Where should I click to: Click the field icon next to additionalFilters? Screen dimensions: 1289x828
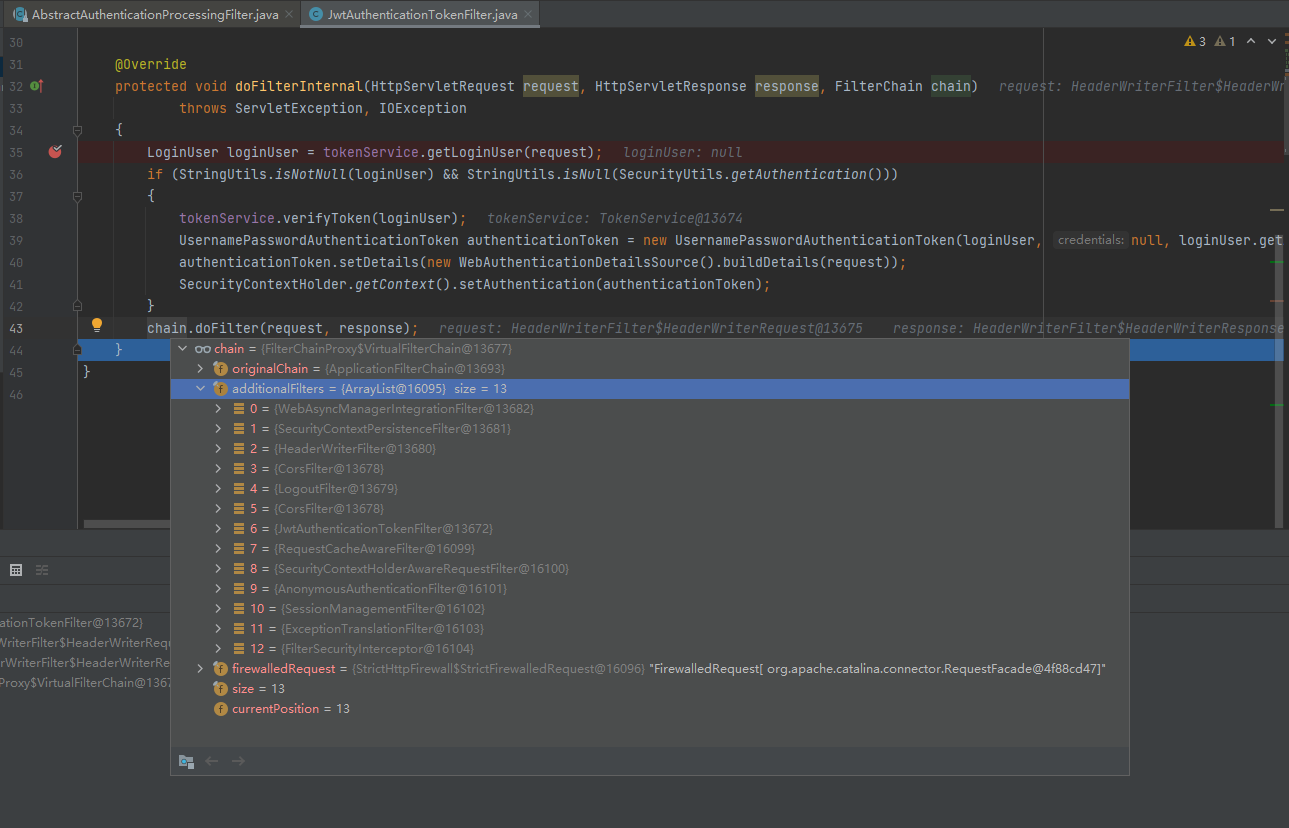[x=221, y=389]
